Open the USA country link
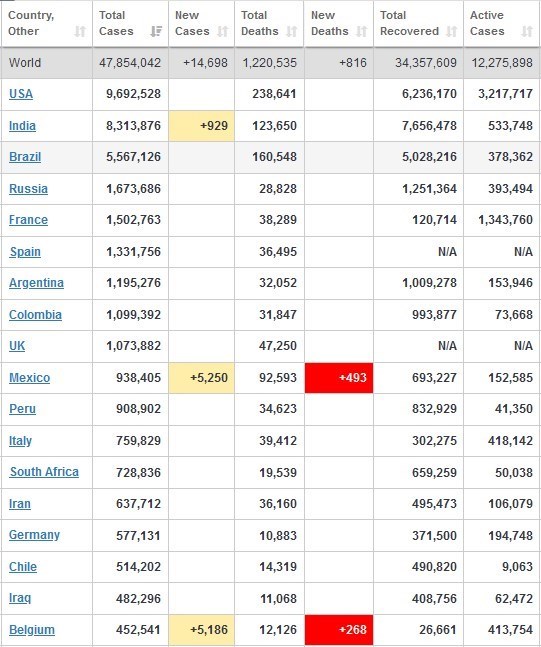541x647 pixels. [x=21, y=94]
